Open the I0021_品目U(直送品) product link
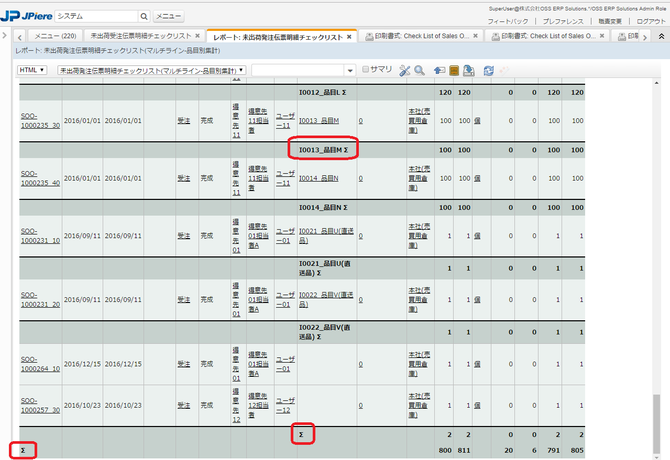The width and height of the screenshot is (670, 460). coord(326,236)
